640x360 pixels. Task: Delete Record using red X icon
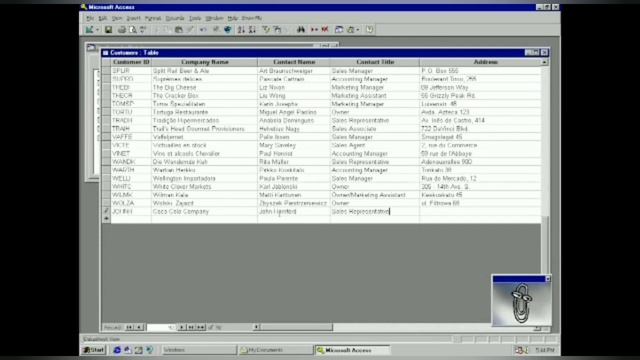click(325, 30)
